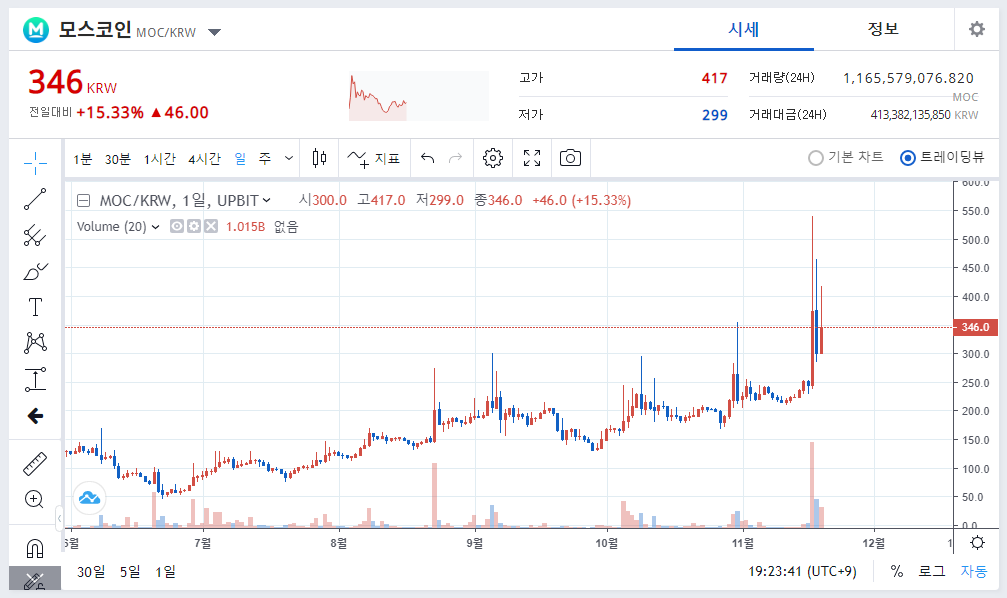Click the cloud chart watermark button
The width and height of the screenshot is (1007, 598).
[x=89, y=498]
